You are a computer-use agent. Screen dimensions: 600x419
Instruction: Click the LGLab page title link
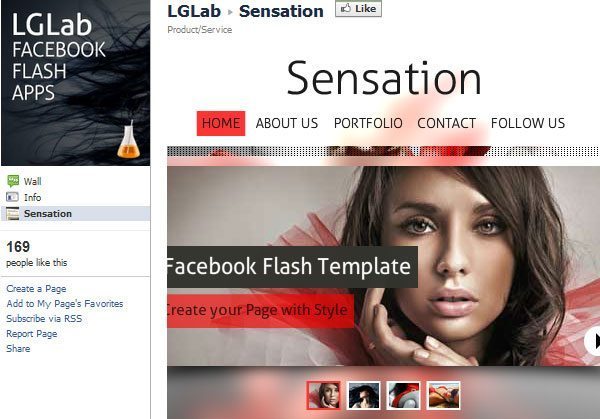point(194,11)
